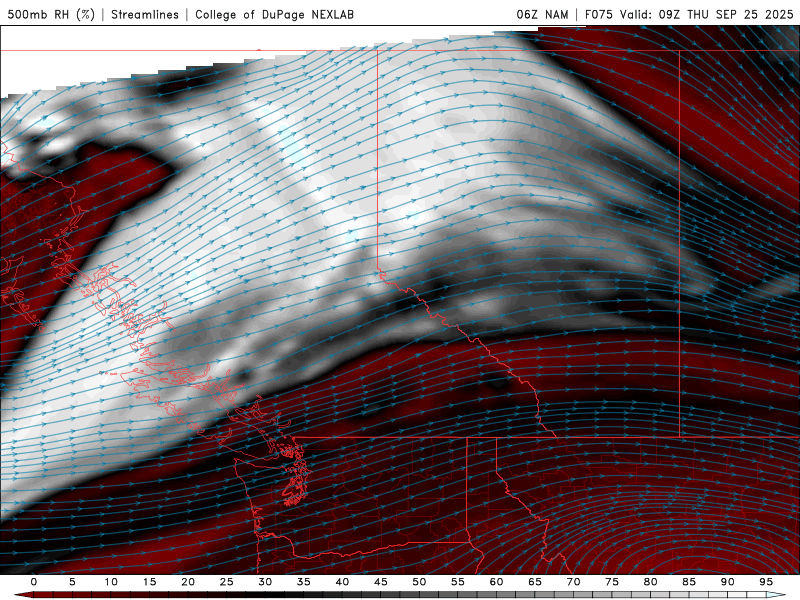Click the "500mb RH (%)" title text
800x600 pixels.
point(51,14)
